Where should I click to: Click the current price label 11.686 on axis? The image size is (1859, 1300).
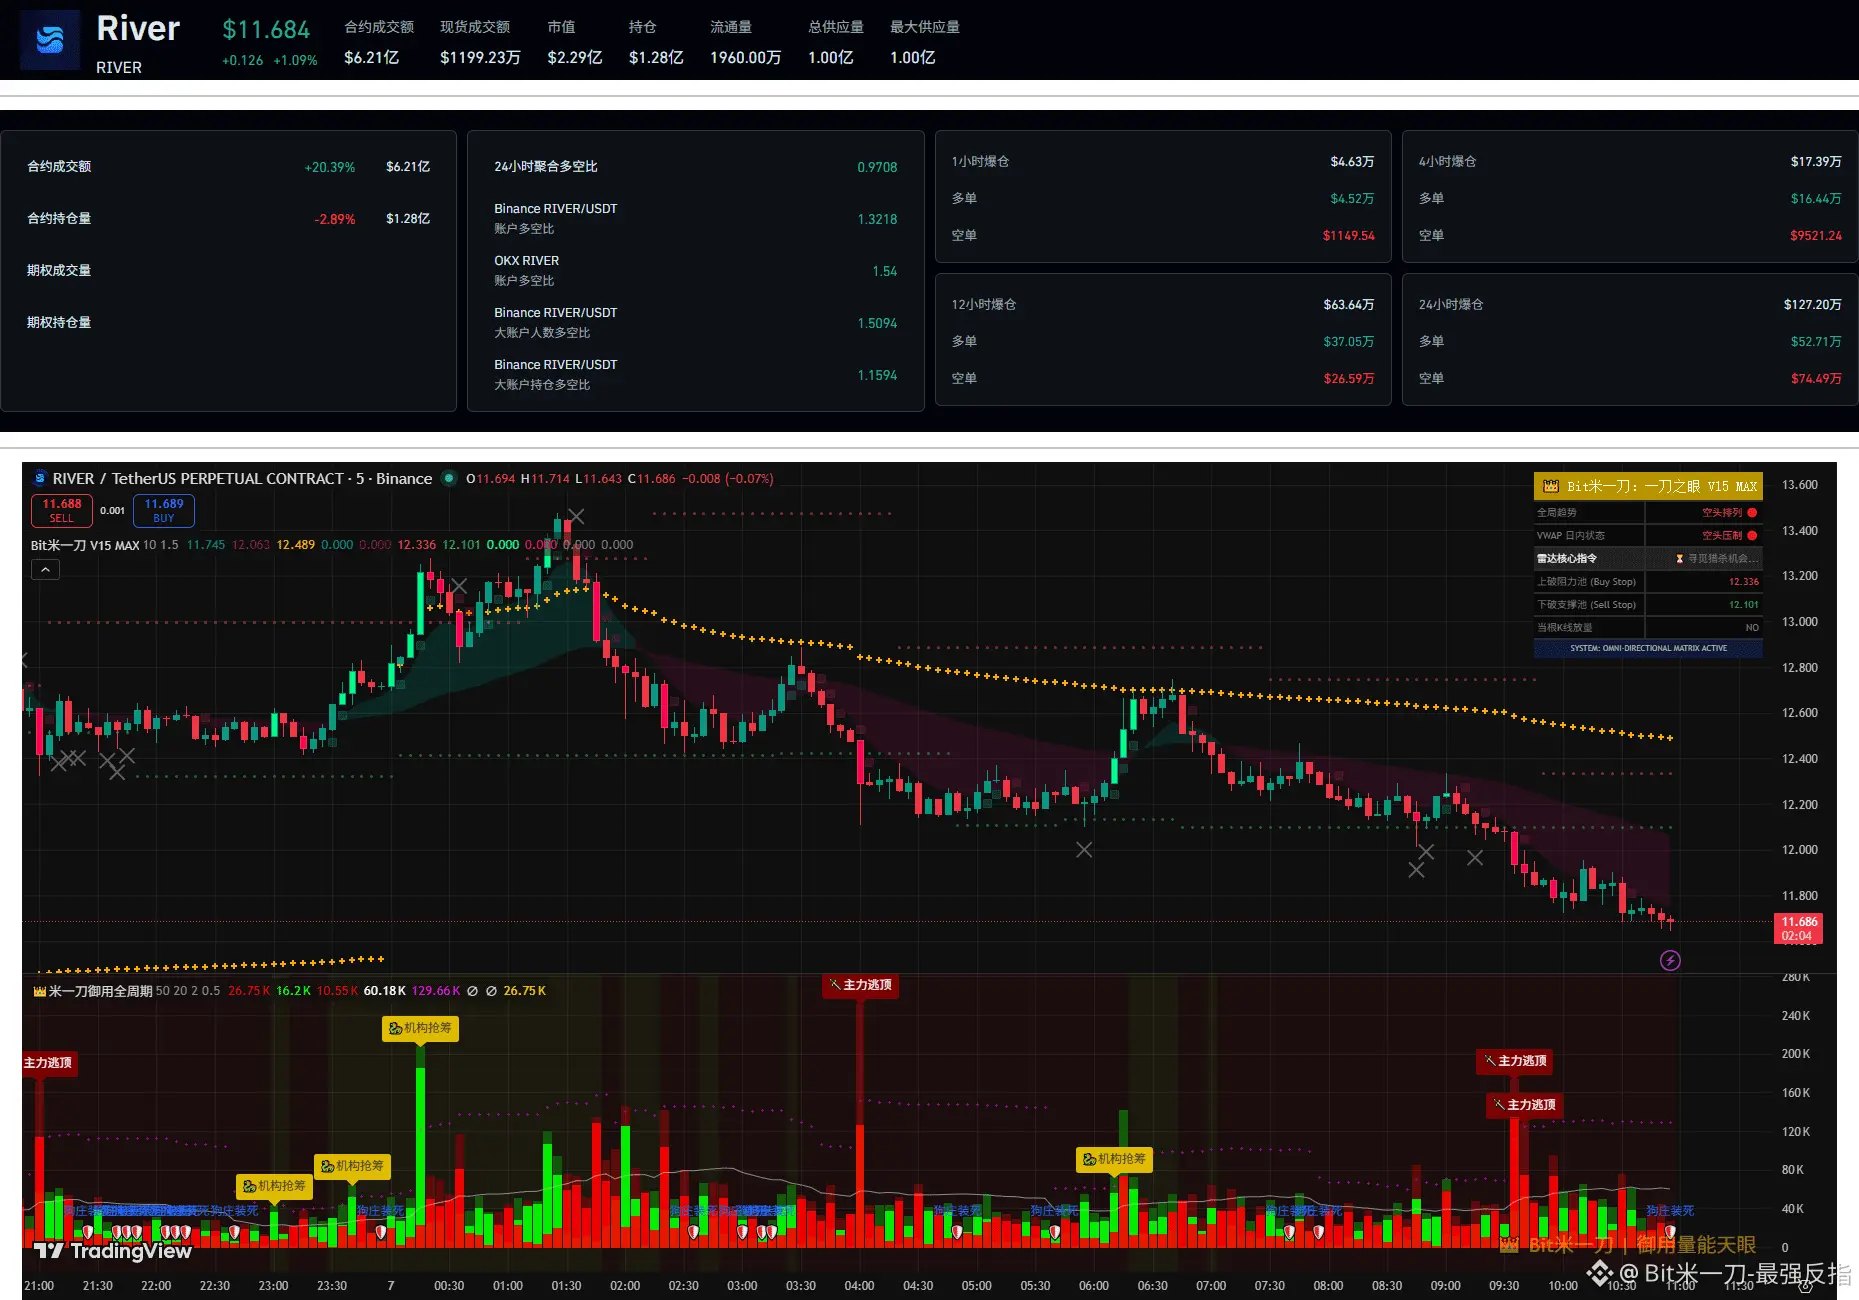point(1799,922)
